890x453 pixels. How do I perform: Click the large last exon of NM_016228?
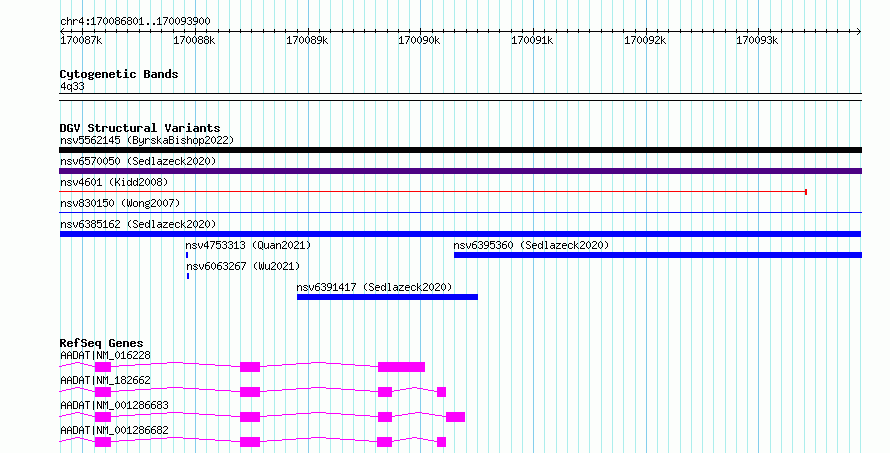401,367
